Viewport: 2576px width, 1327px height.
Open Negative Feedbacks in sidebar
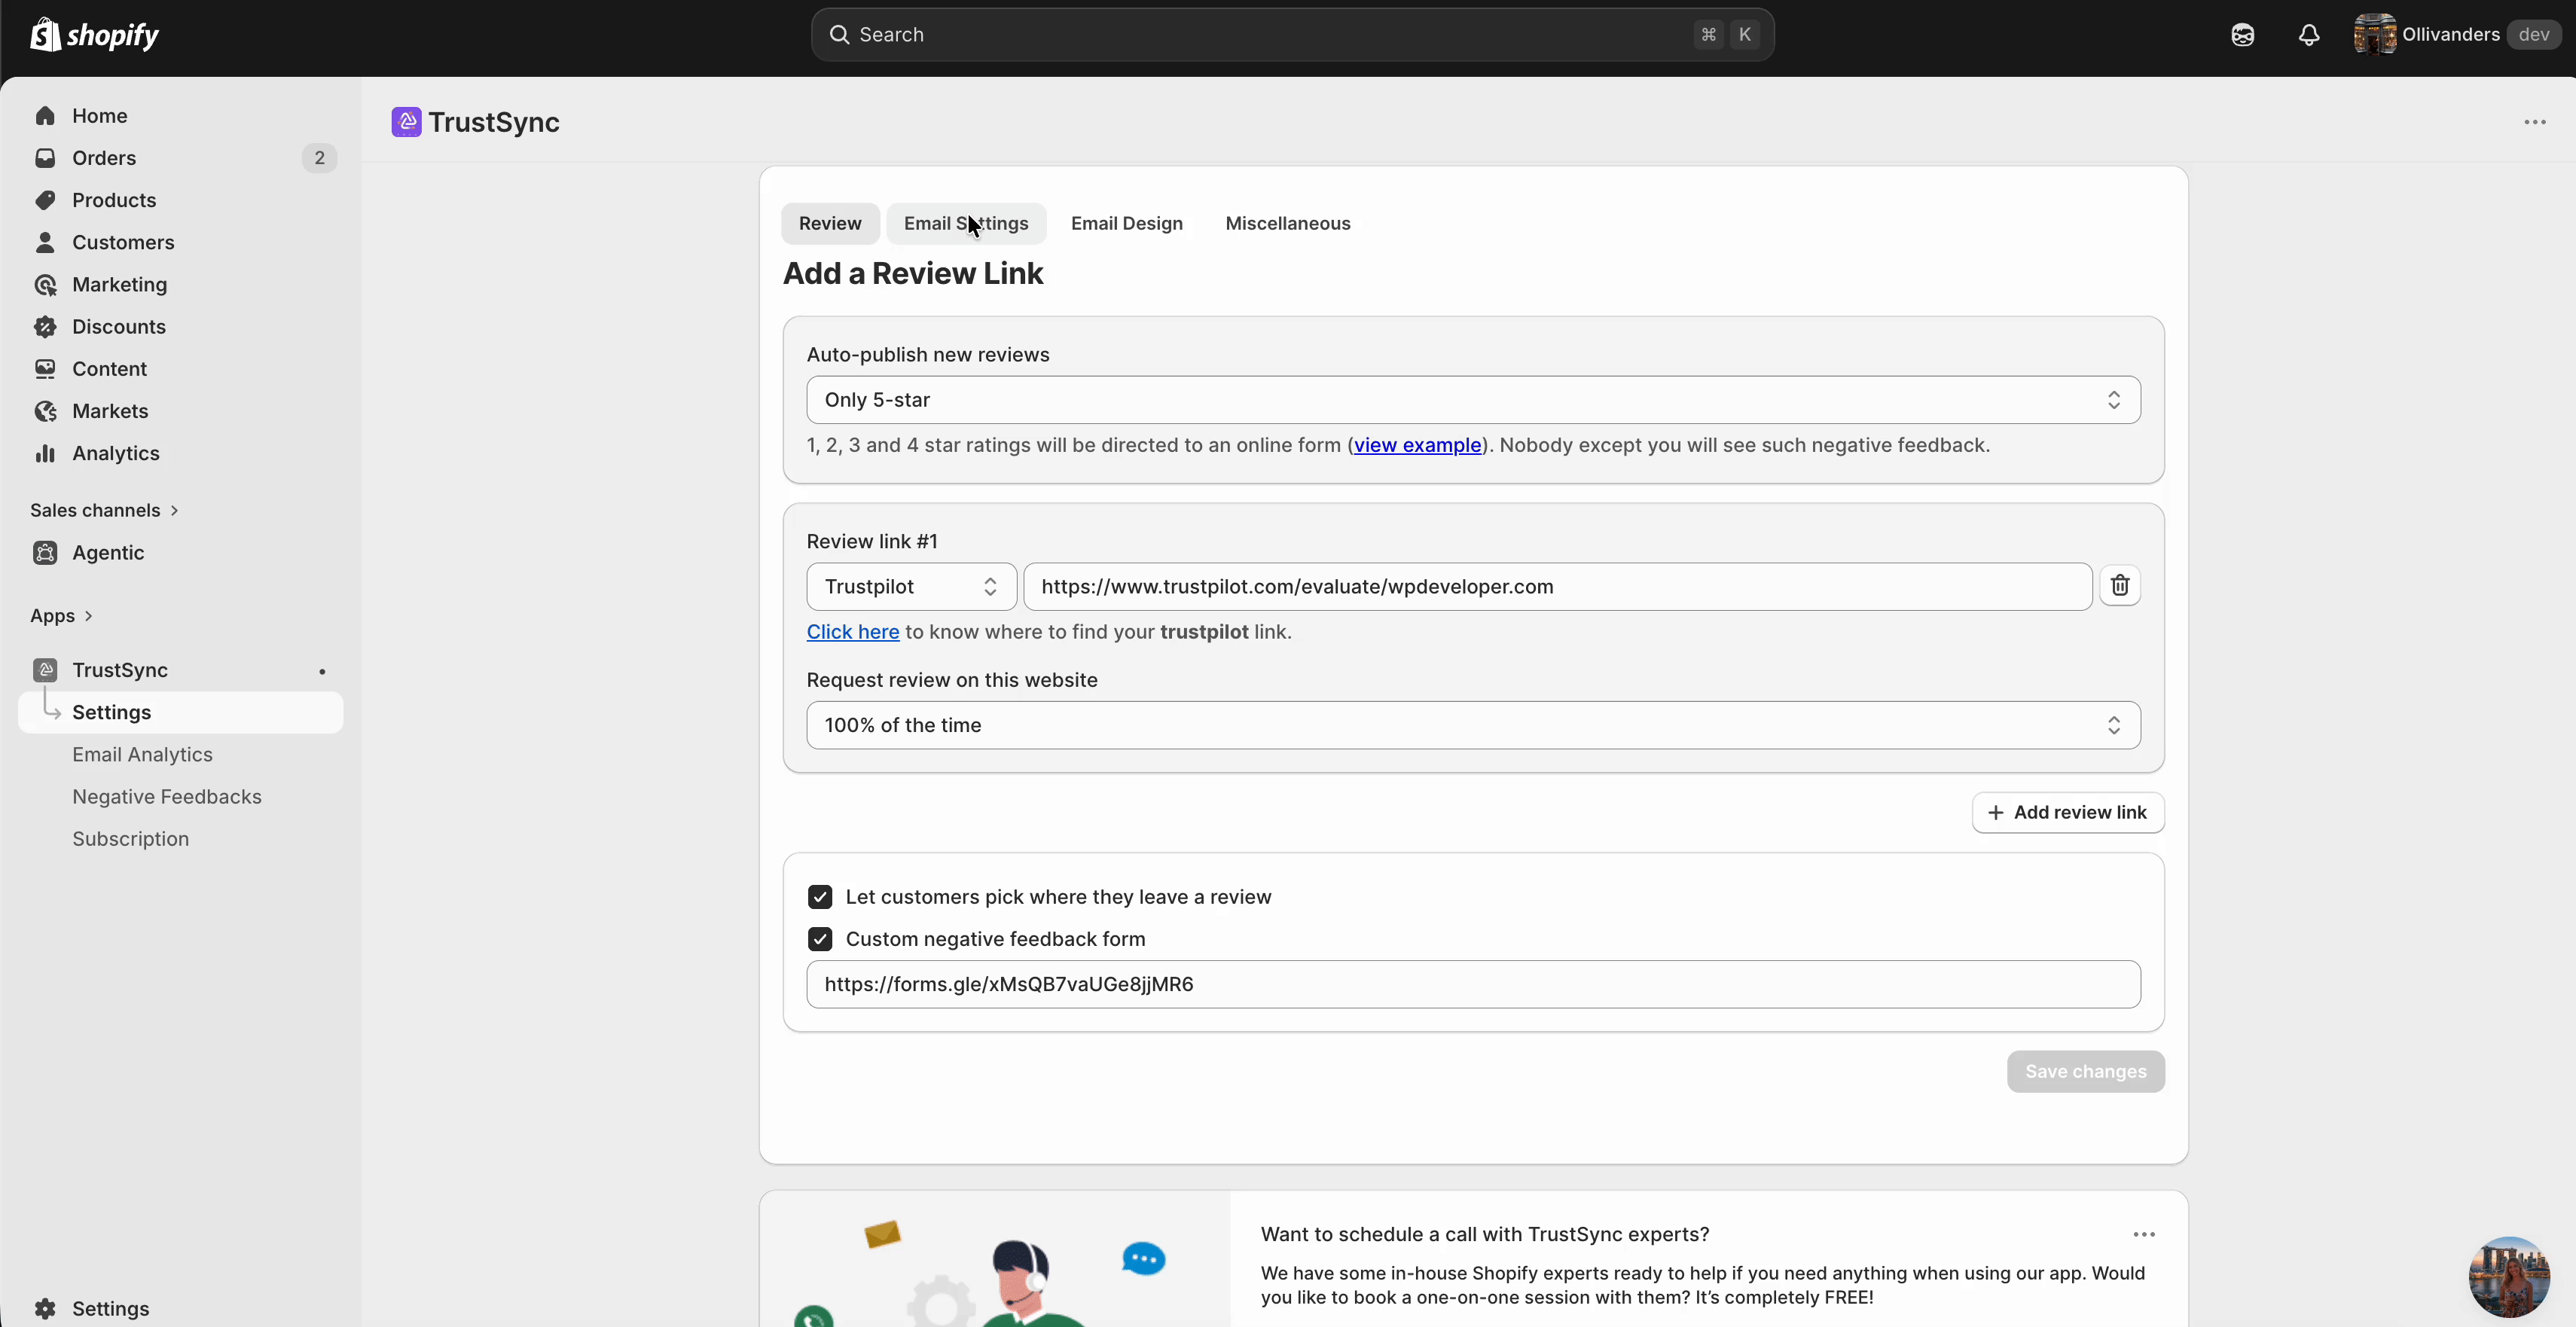[x=167, y=797]
